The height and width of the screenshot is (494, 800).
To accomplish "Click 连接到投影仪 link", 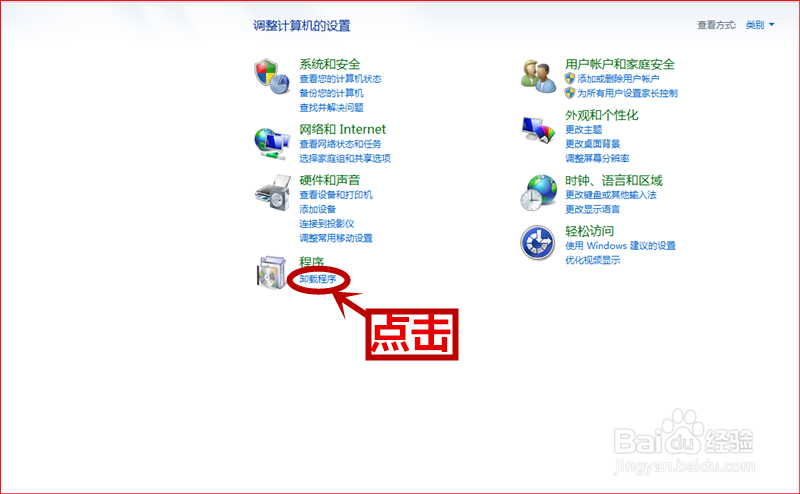I will pos(327,224).
